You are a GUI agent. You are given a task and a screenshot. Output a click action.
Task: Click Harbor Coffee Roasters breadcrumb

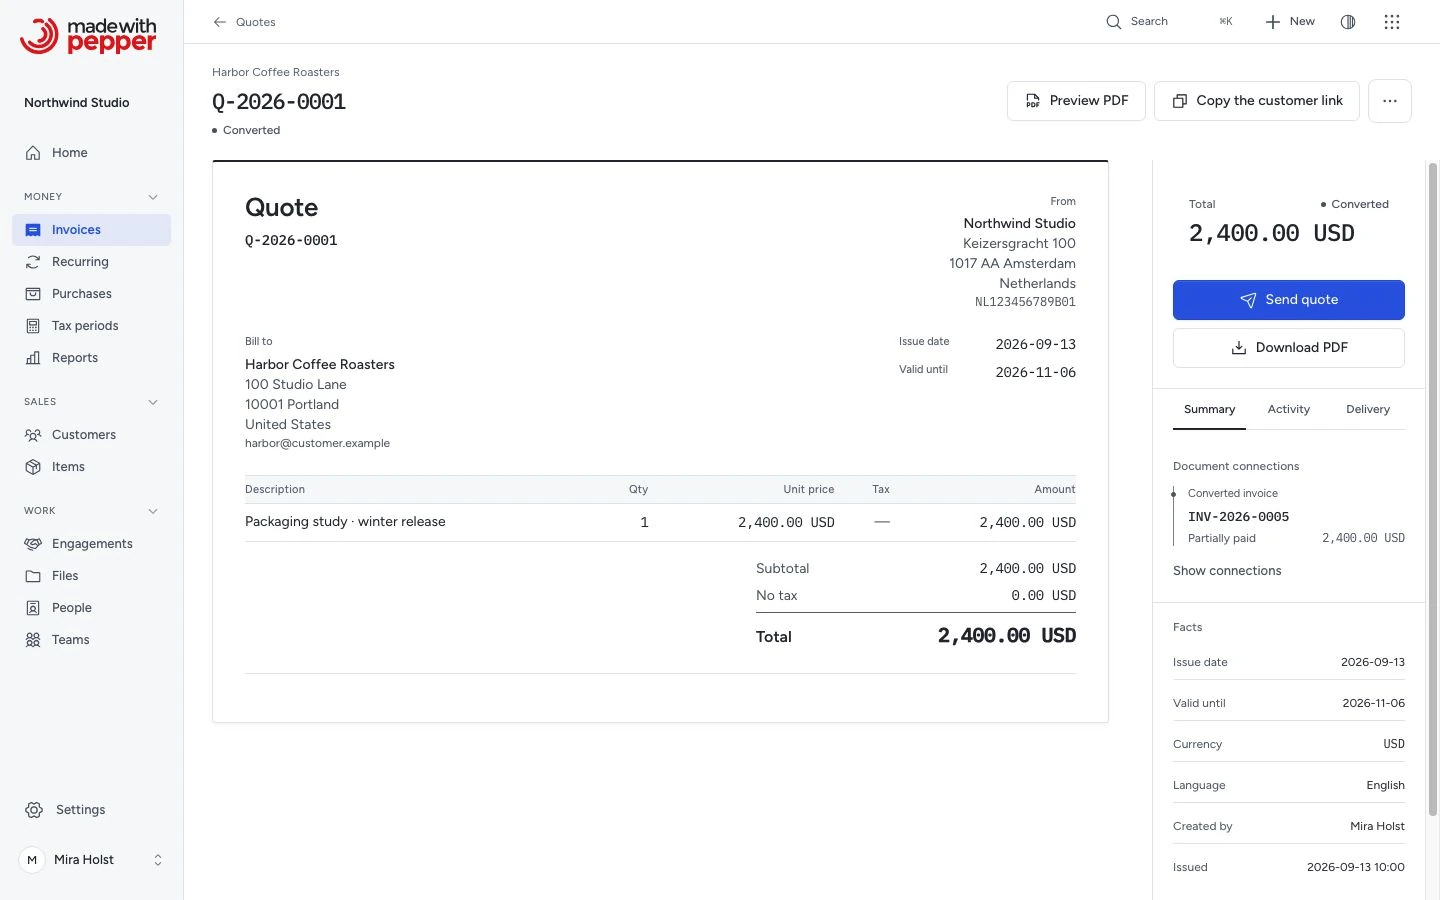[x=276, y=72]
